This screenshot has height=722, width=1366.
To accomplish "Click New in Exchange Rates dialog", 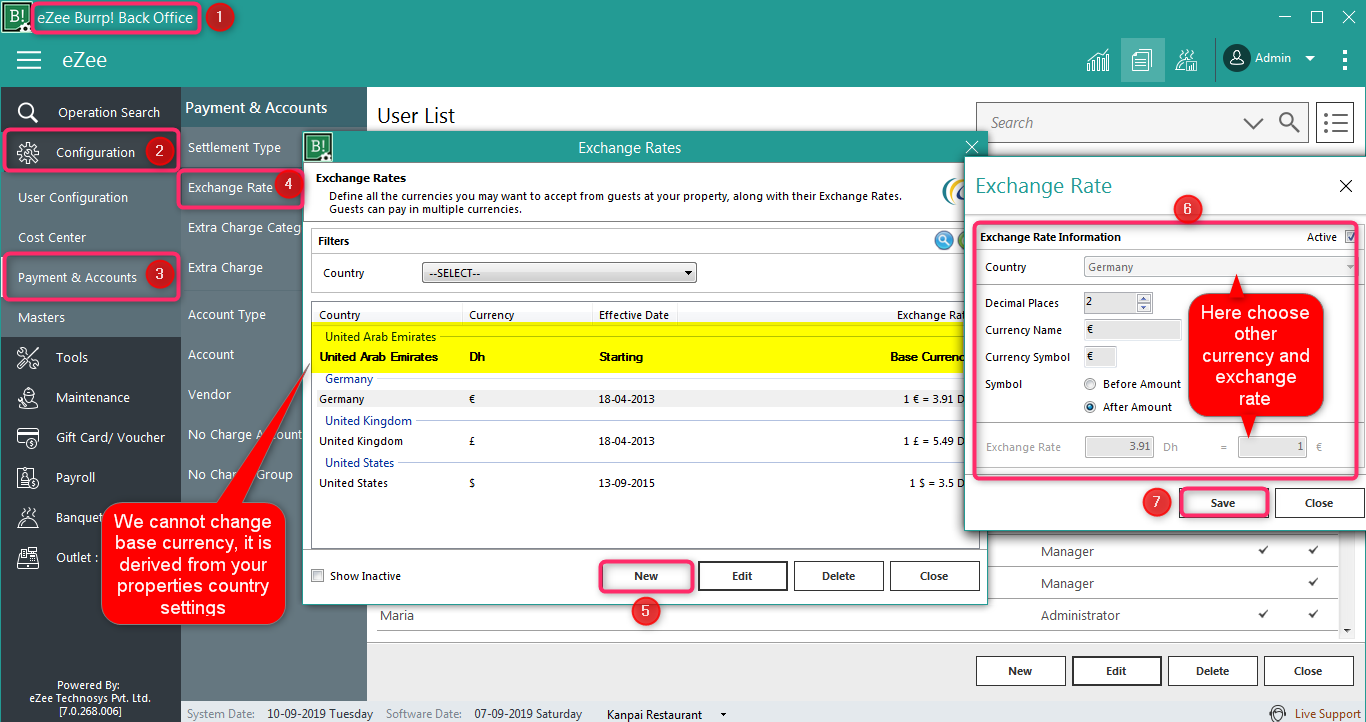I will 646,576.
